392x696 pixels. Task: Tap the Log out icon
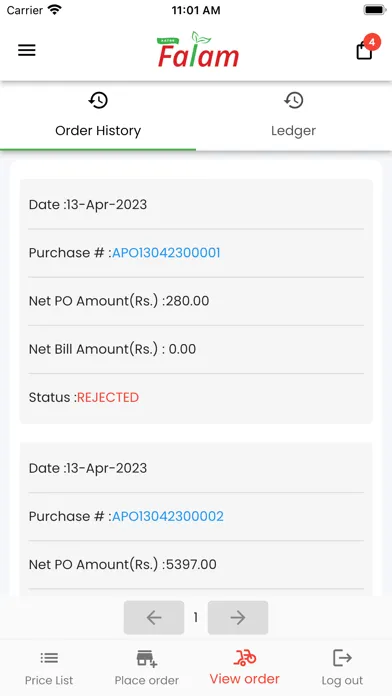click(342, 658)
